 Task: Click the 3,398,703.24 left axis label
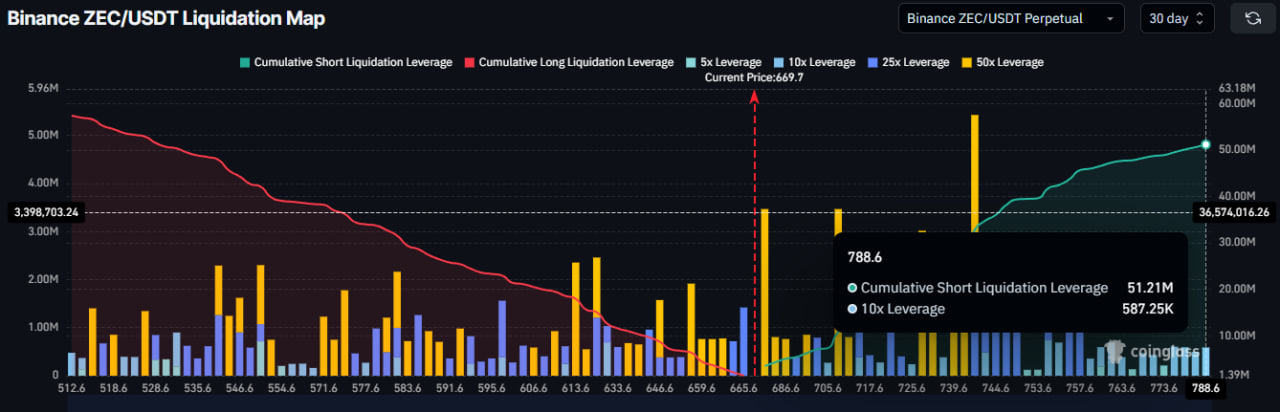click(x=46, y=212)
